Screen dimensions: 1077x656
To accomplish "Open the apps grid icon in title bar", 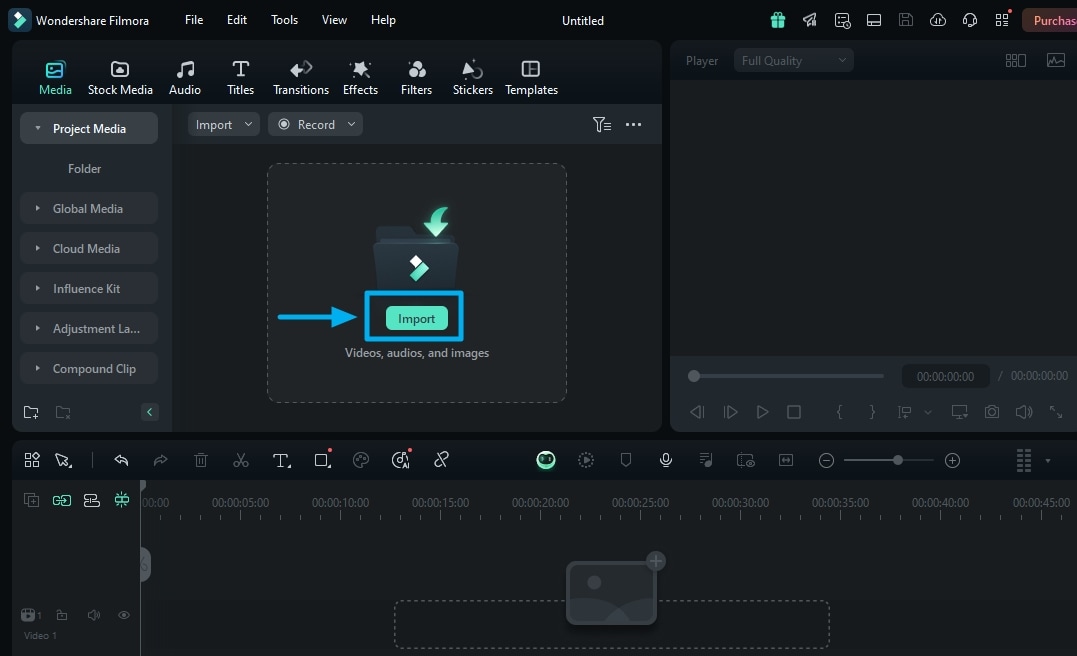I will point(1002,20).
